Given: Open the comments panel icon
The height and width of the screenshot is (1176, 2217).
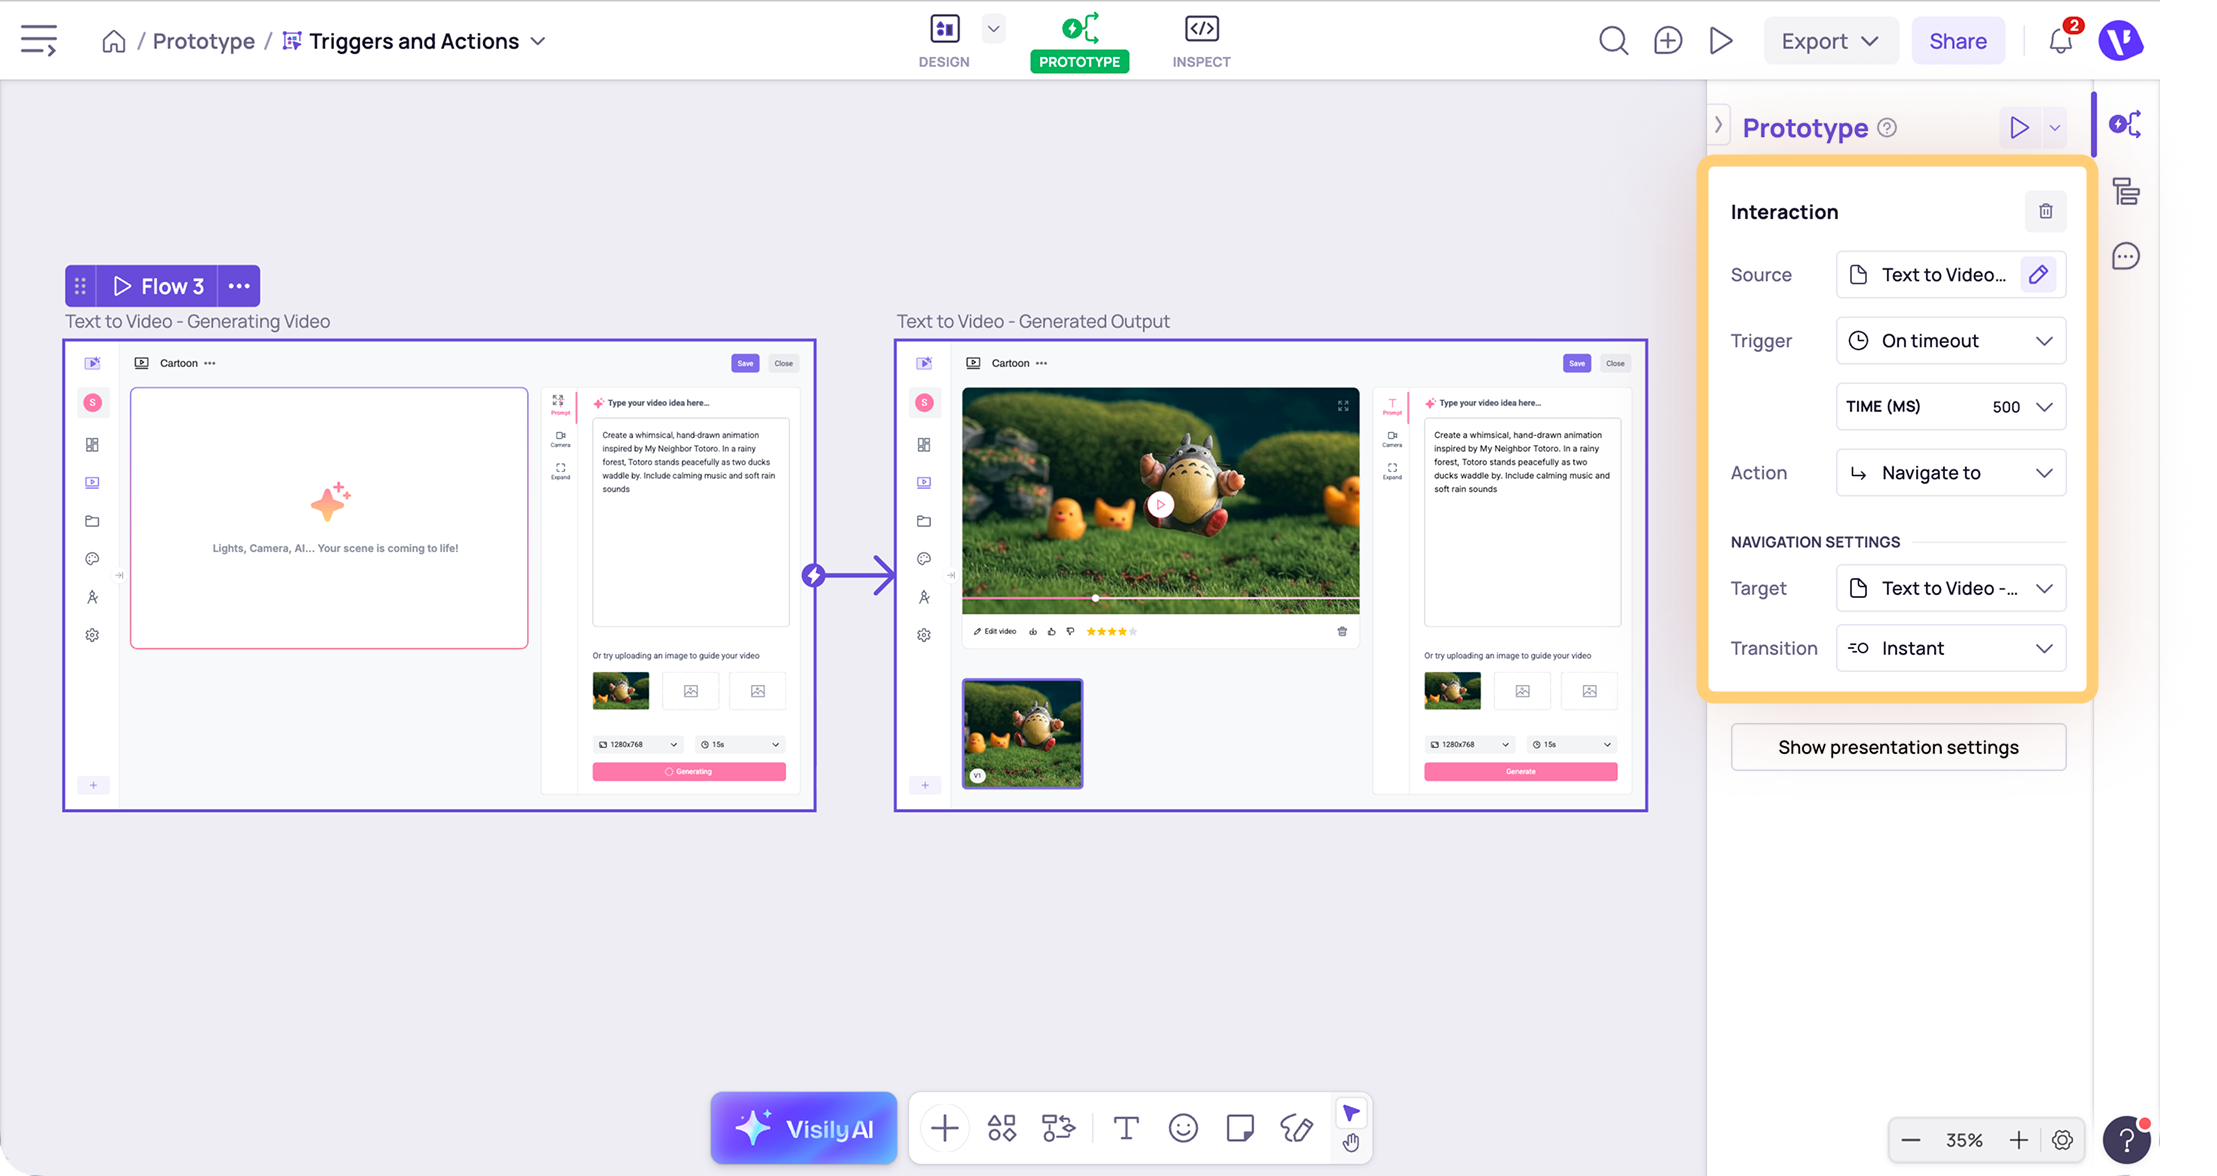Looking at the screenshot, I should coord(2126,257).
